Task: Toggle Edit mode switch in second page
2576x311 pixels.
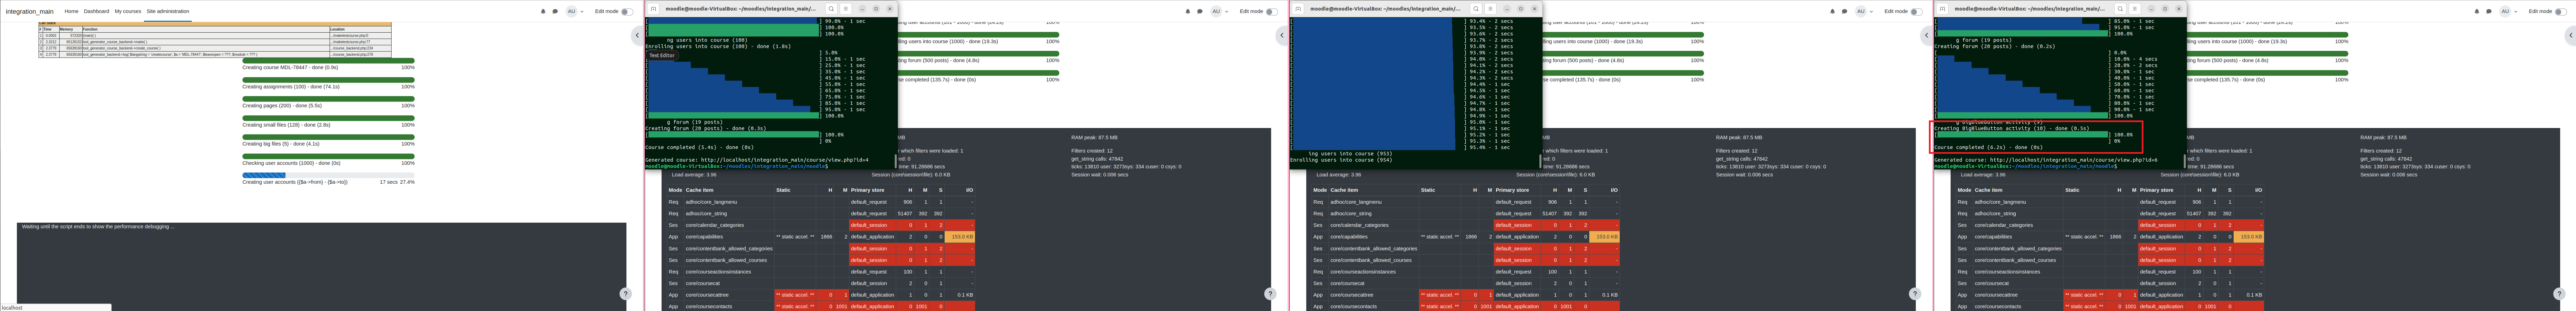Action: coord(1272,12)
